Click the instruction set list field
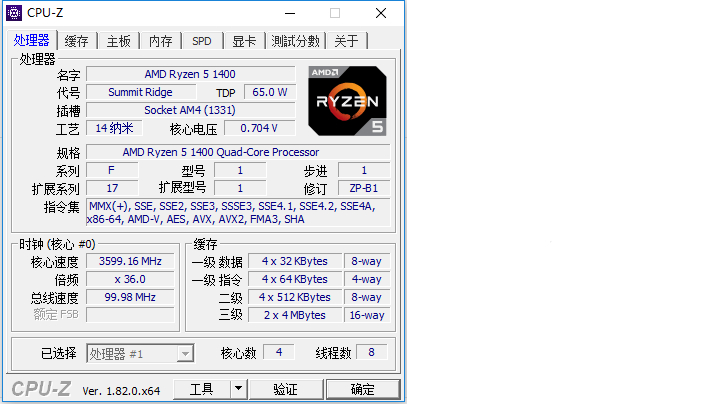Screen dimensions: 718x404 [x=238, y=213]
